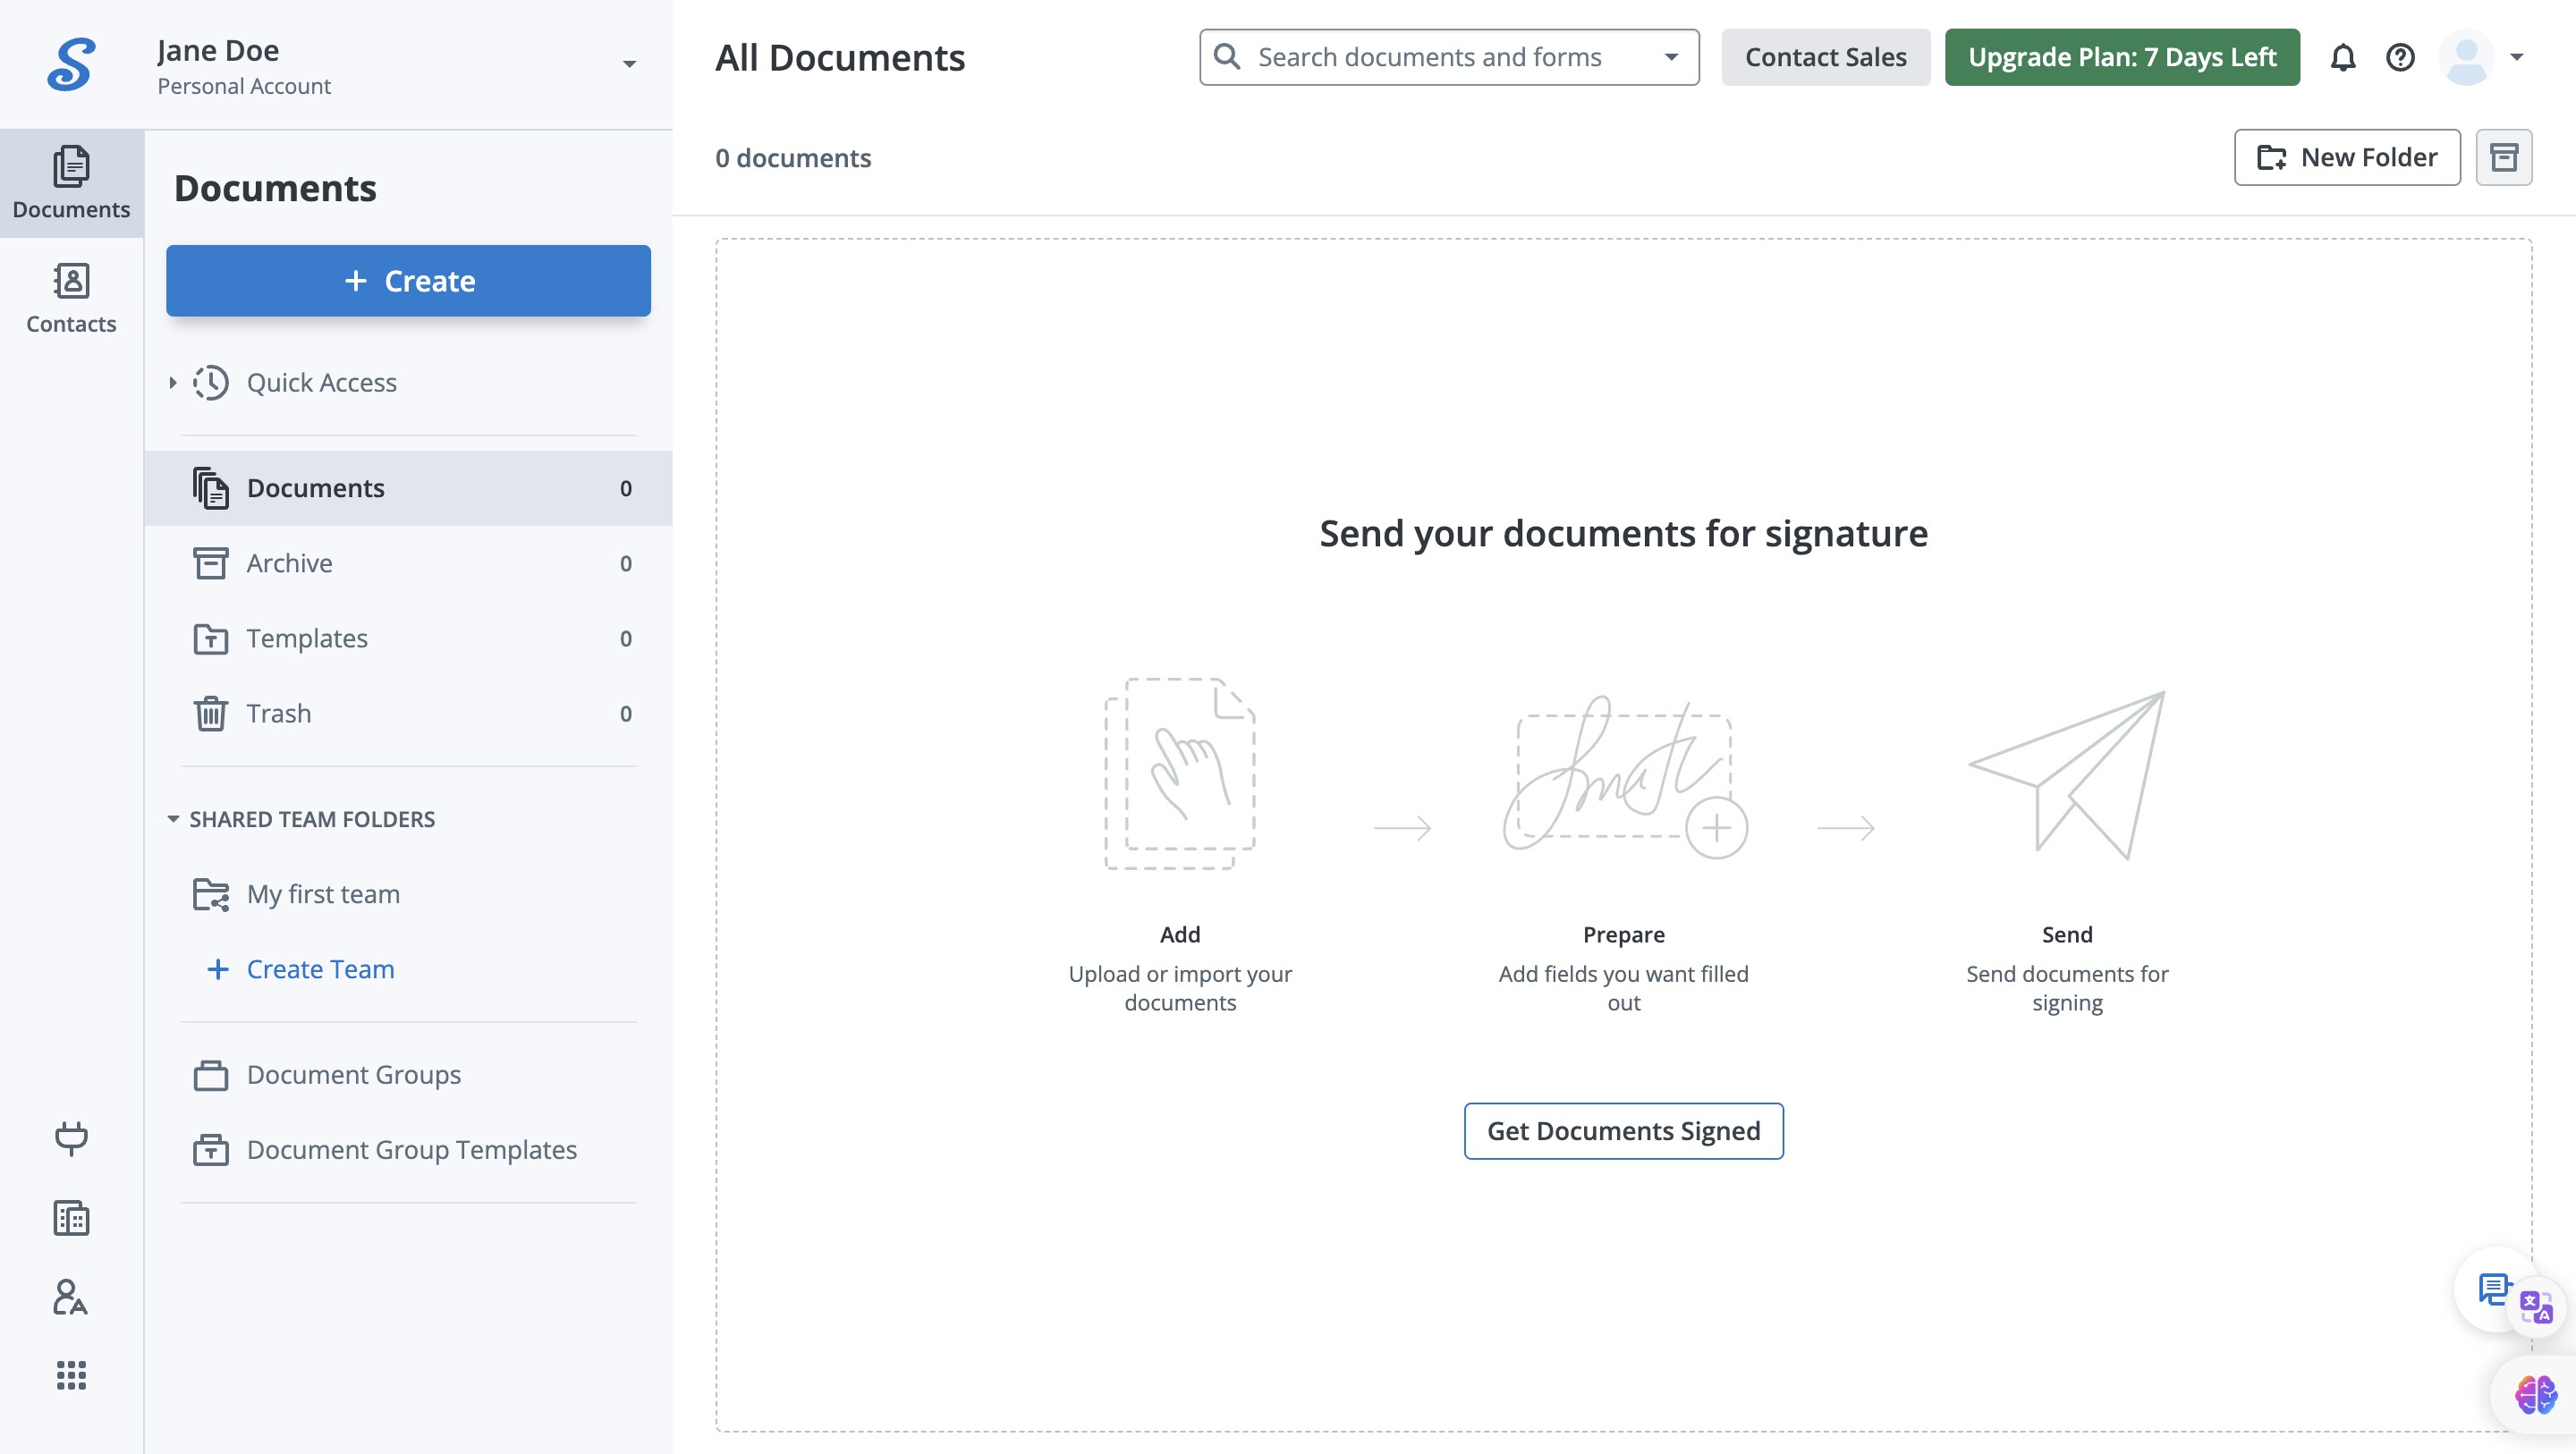Select Archive in the sidebar

[290, 563]
